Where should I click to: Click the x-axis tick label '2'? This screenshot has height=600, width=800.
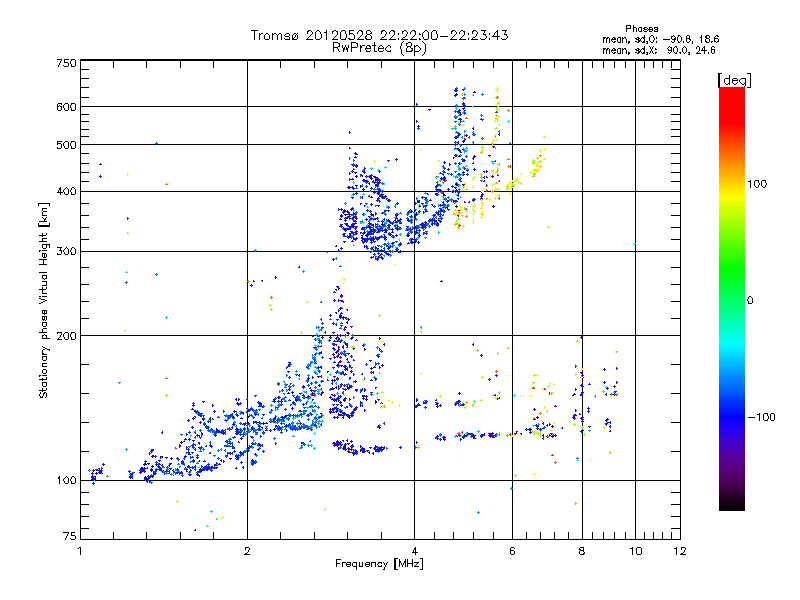(x=247, y=551)
